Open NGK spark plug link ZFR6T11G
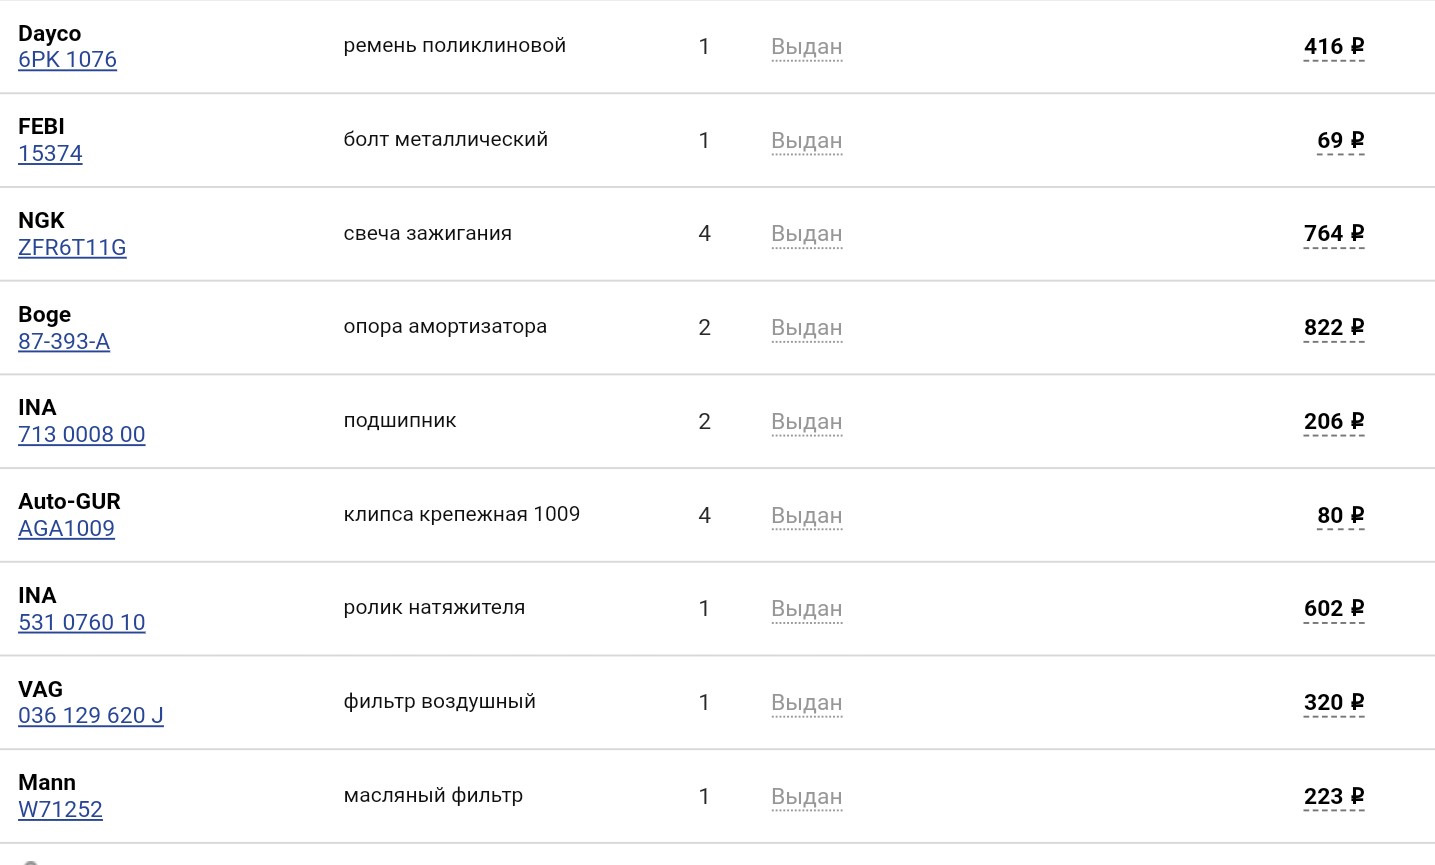The image size is (1435, 865). pos(72,248)
